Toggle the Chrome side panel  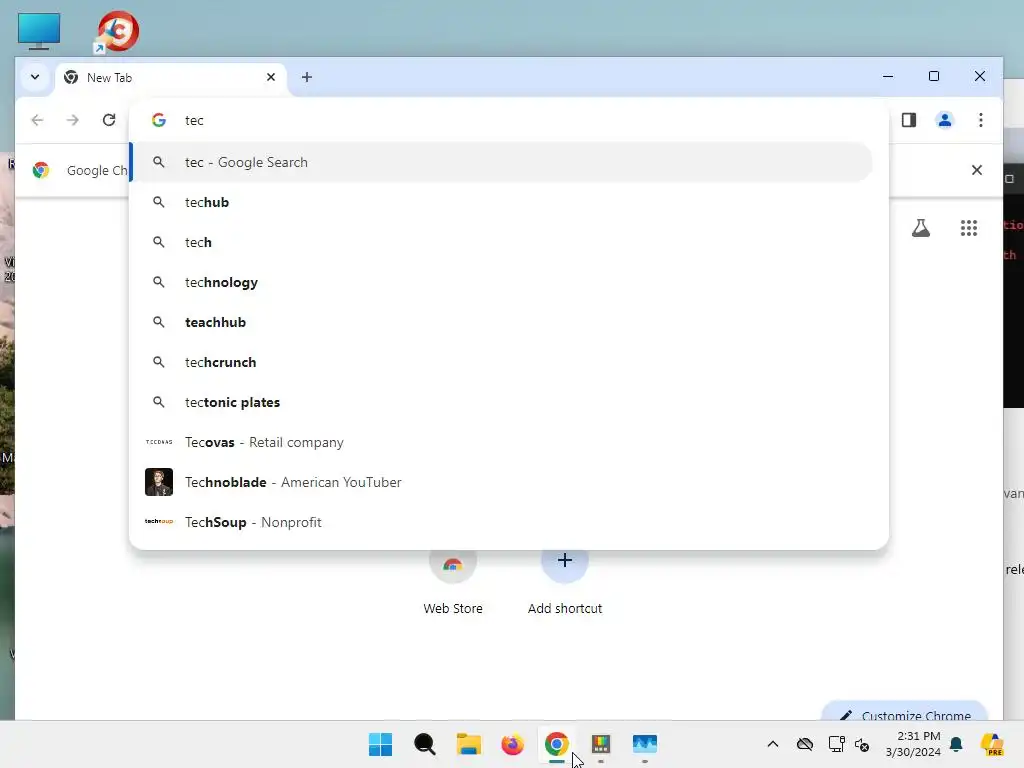point(909,120)
